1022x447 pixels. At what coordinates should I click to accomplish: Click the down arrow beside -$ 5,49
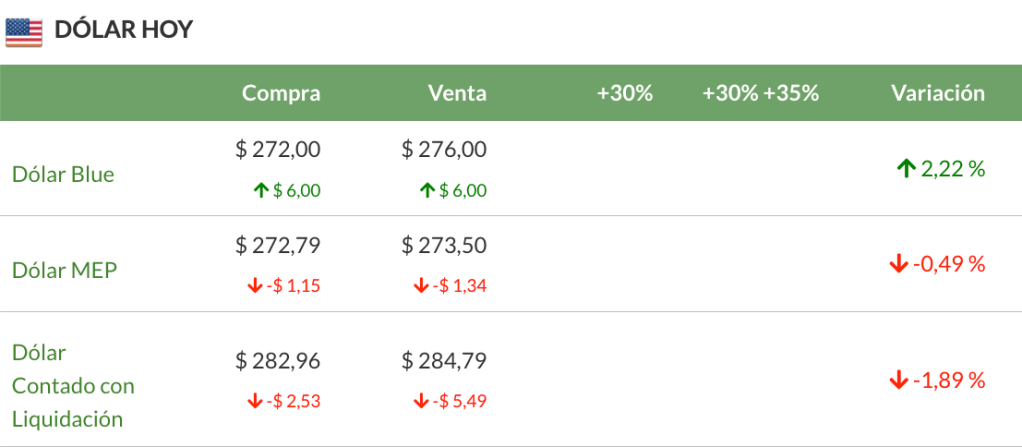421,402
